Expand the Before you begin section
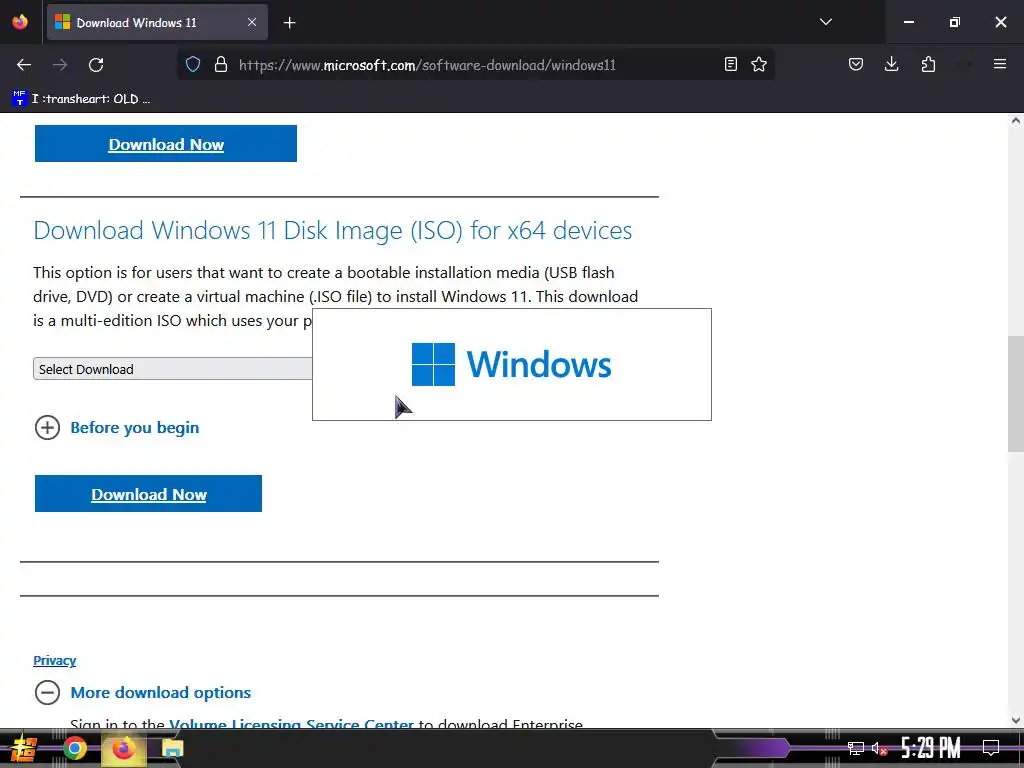Viewport: 1024px width, 768px height. click(116, 428)
